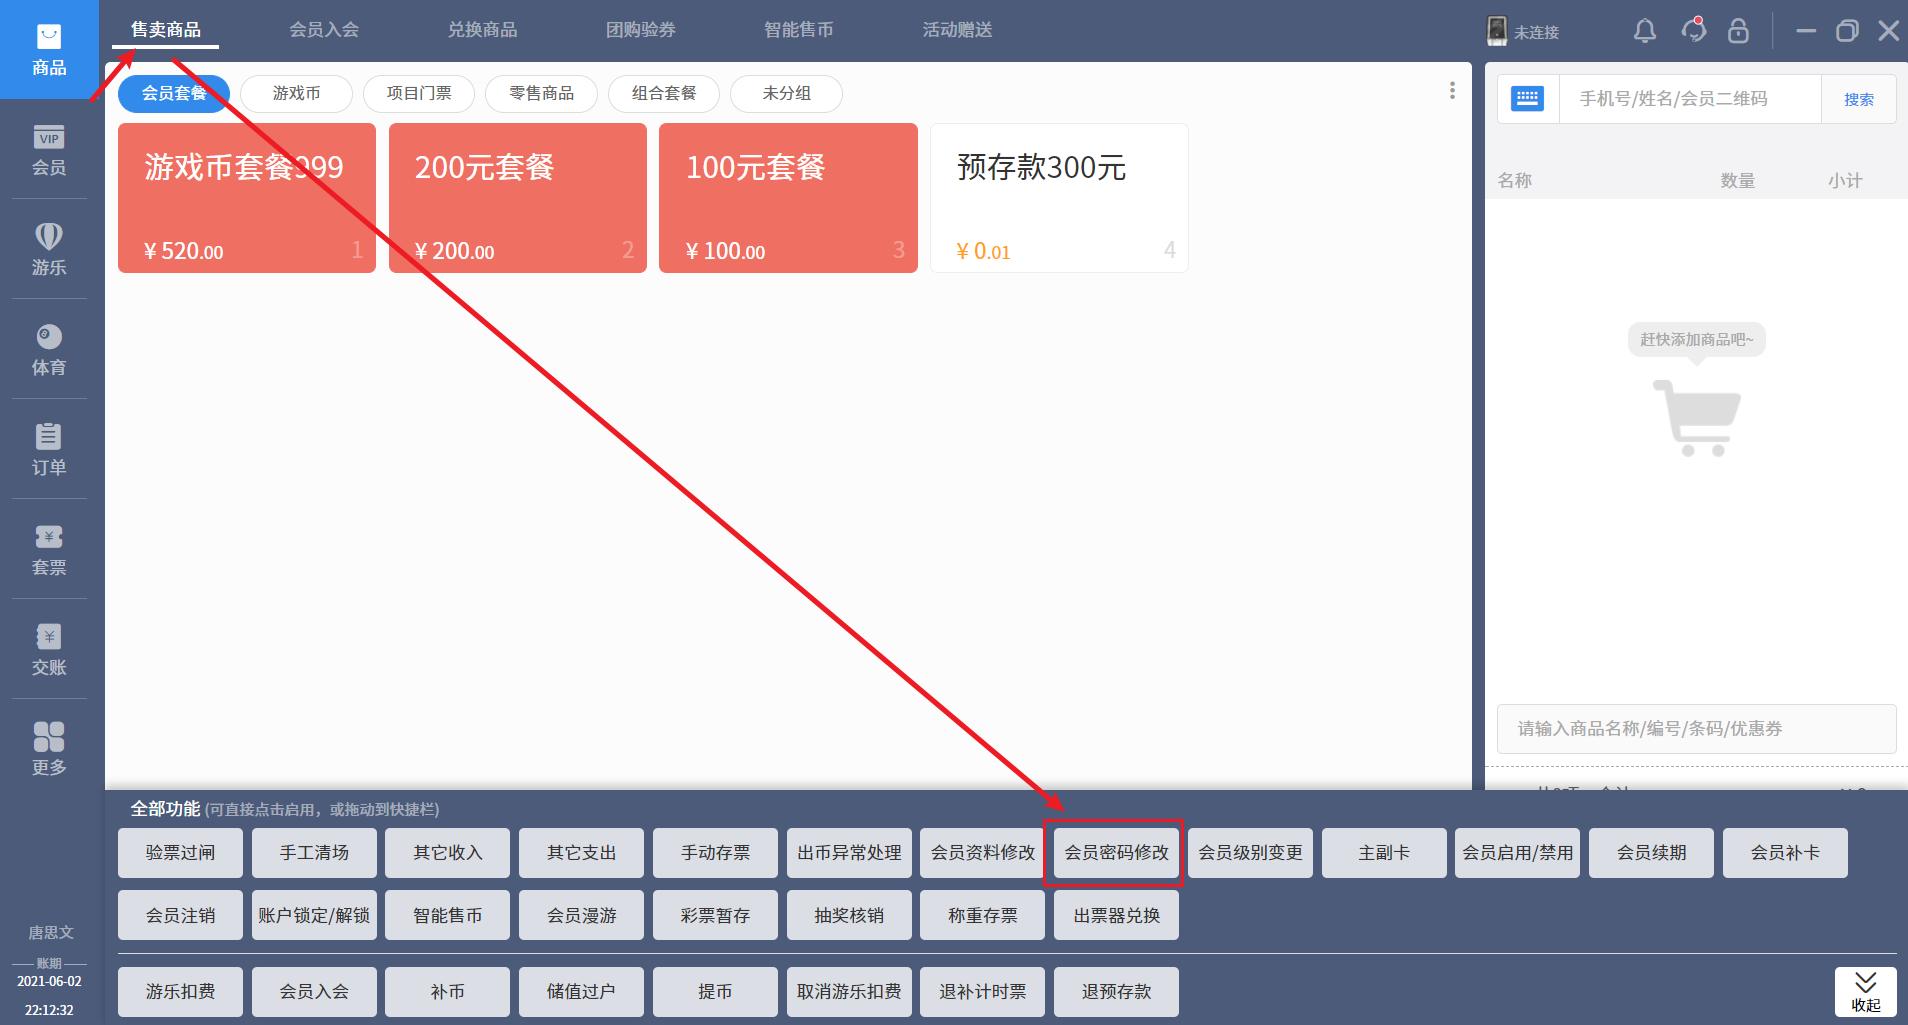Select the 组合套餐 category filter
Viewport: 1908px width, 1025px height.
point(664,94)
